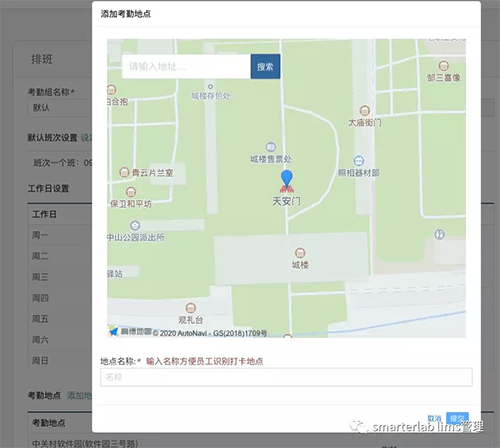Click the 添加地点 link behind the dialog

point(79,395)
